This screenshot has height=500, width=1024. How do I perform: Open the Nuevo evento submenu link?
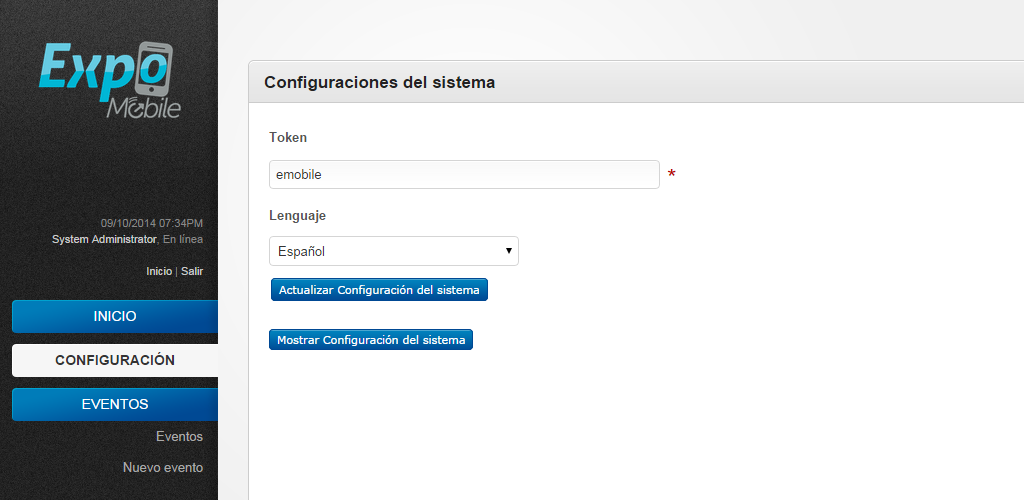point(162,467)
